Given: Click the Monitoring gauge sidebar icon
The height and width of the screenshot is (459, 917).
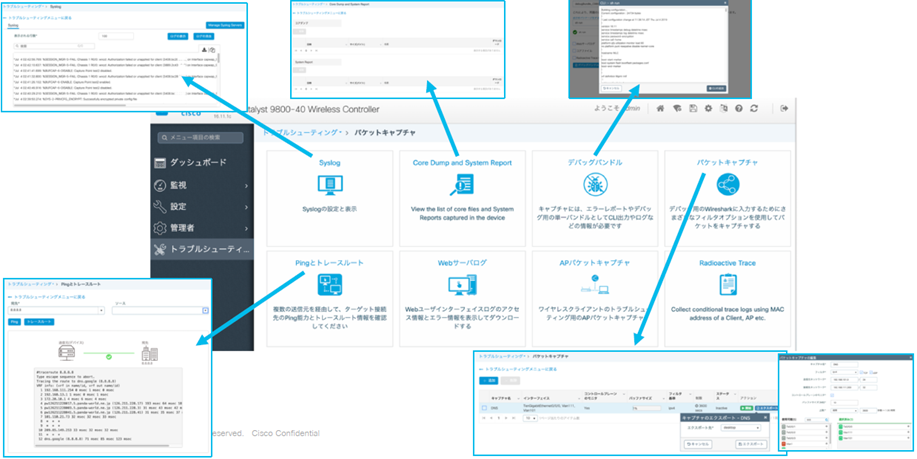Looking at the screenshot, I should point(160,185).
